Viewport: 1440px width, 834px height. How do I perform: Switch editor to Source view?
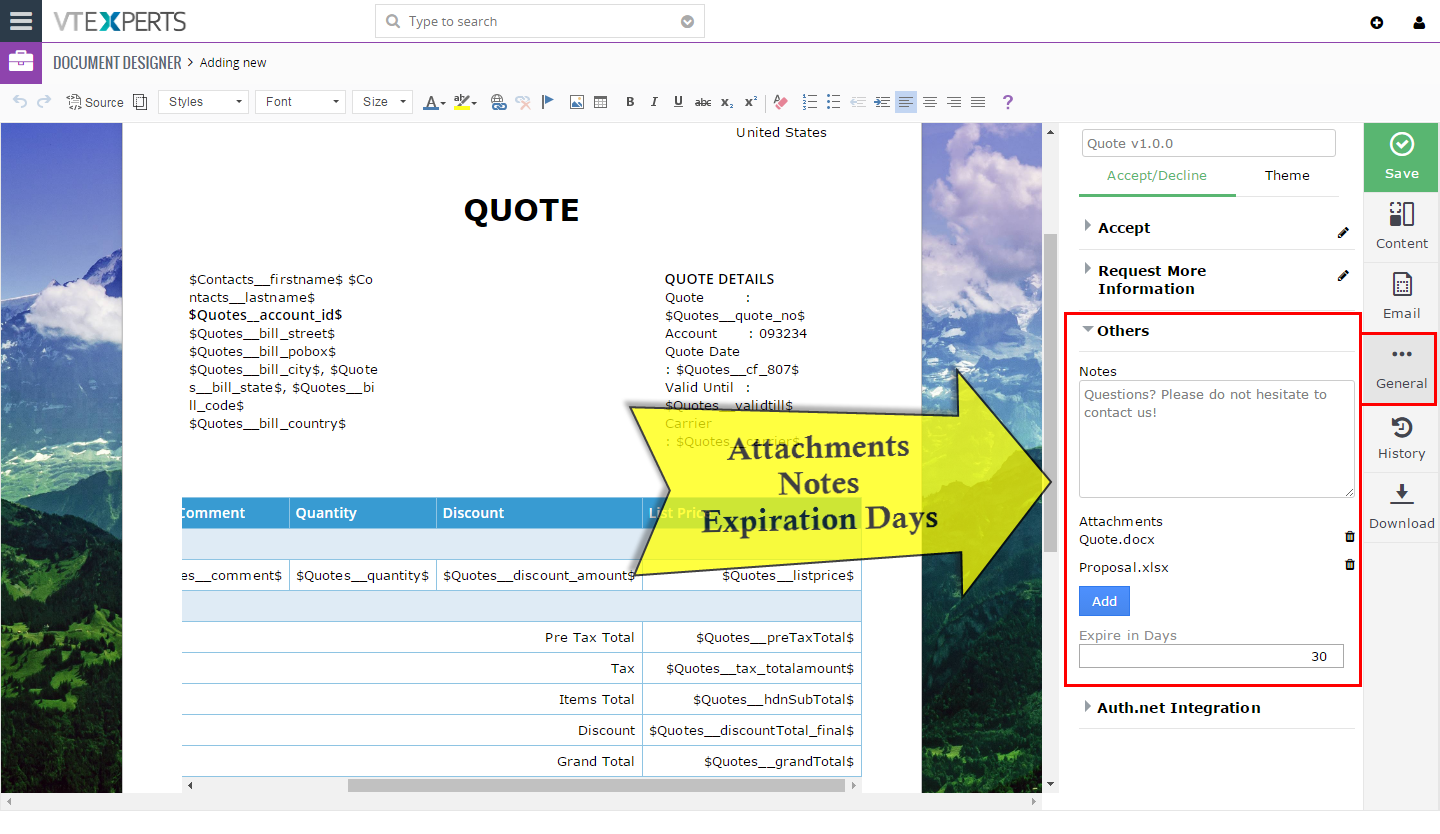coord(95,102)
